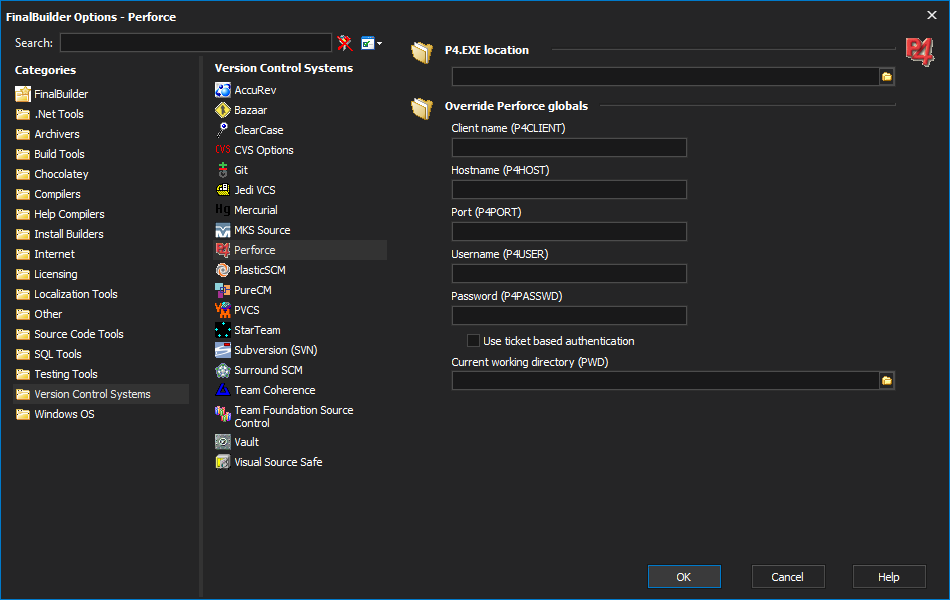Open Mercurial options text entry
The width and height of the screenshot is (950, 600).
pyautogui.click(x=256, y=210)
